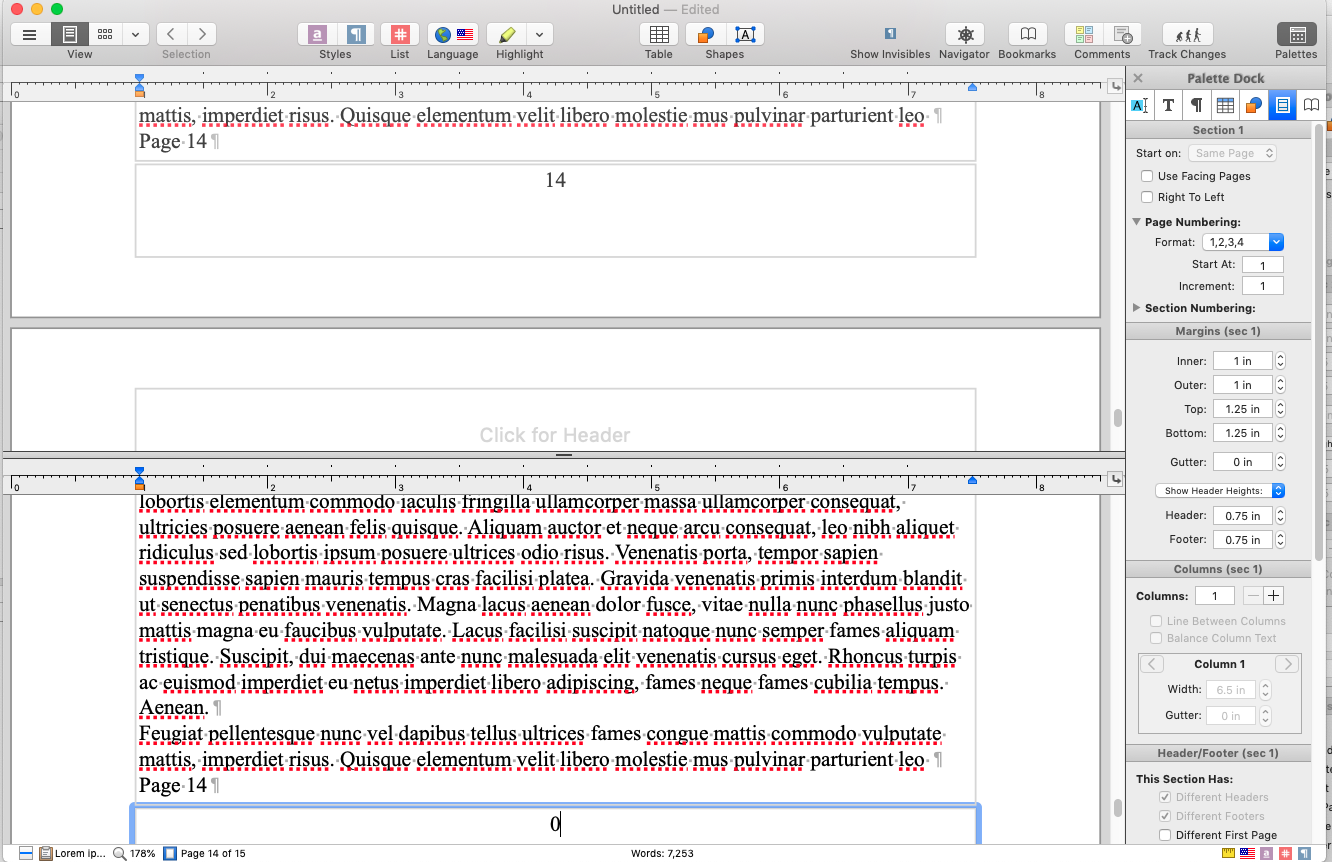Open the Show Header Heights menu
Screen dimensions: 1332x862
tap(1218, 490)
